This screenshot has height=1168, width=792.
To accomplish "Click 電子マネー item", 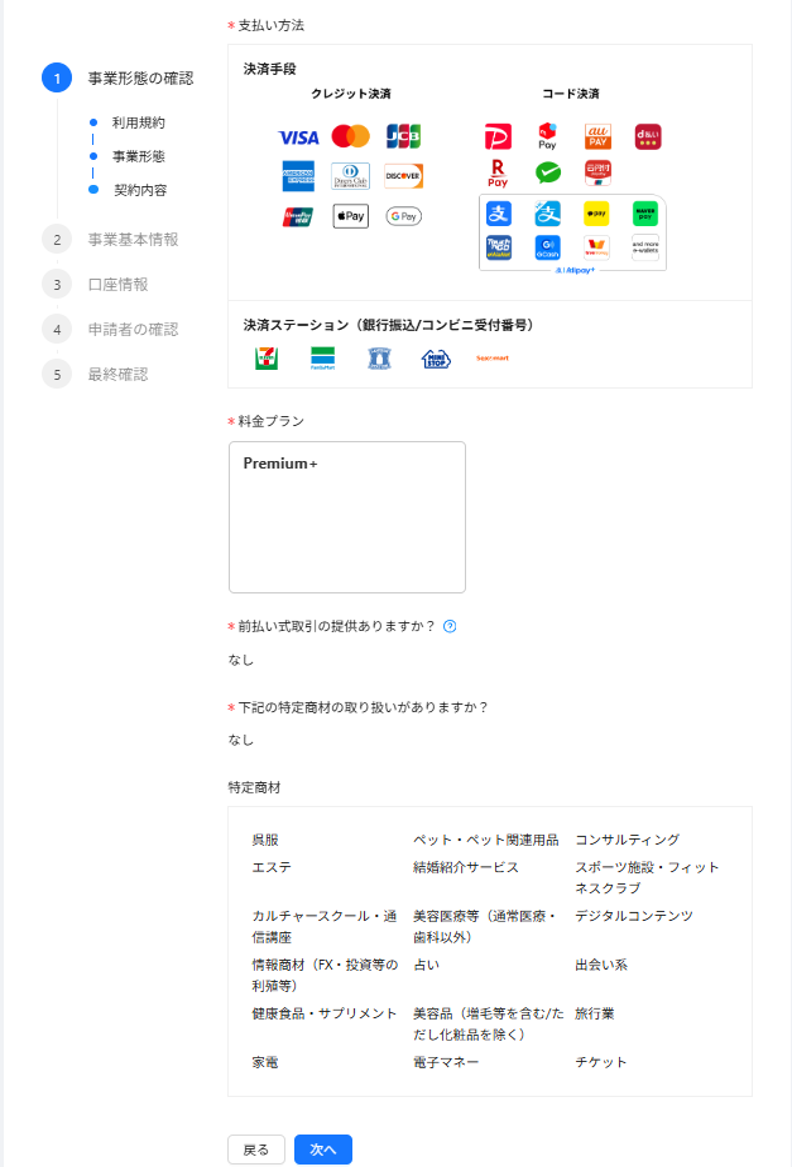I will 446,1062.
